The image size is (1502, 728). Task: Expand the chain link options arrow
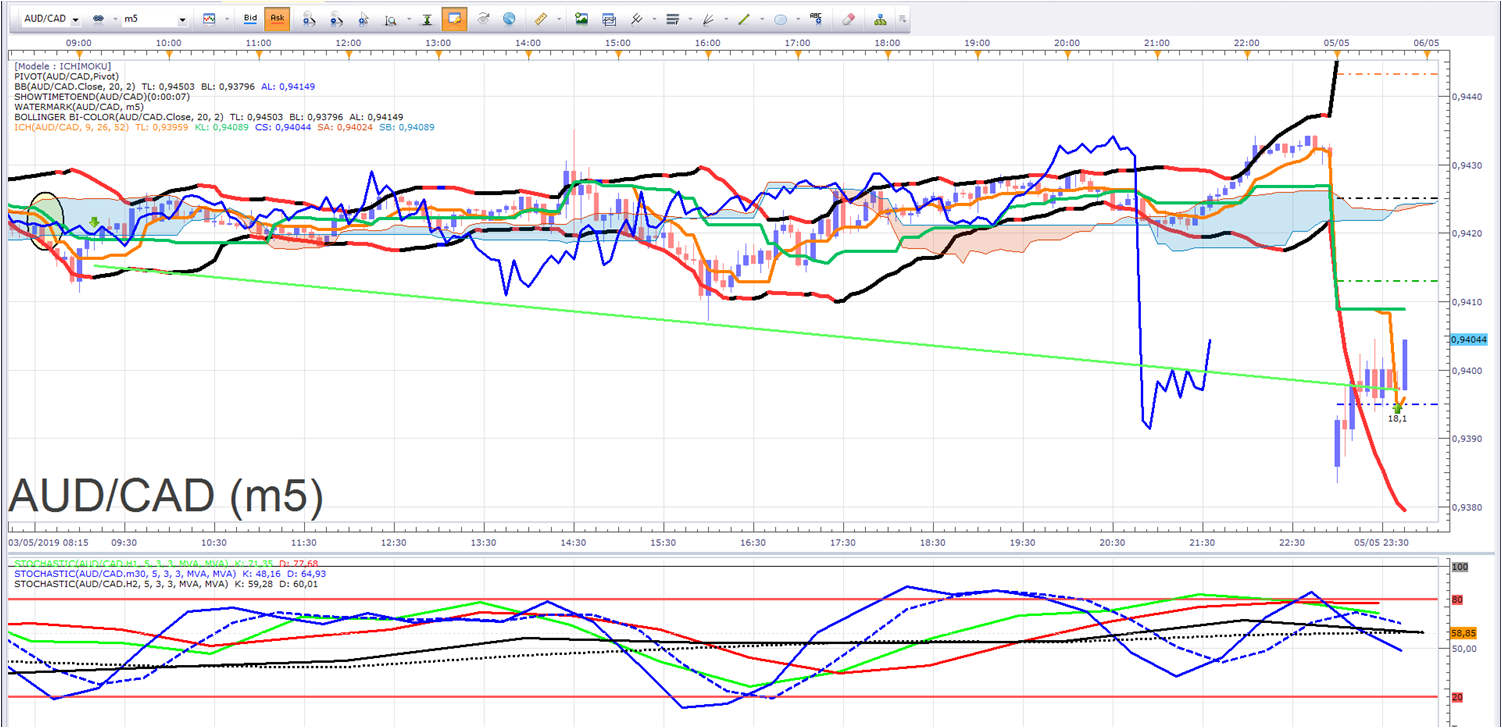pos(115,19)
